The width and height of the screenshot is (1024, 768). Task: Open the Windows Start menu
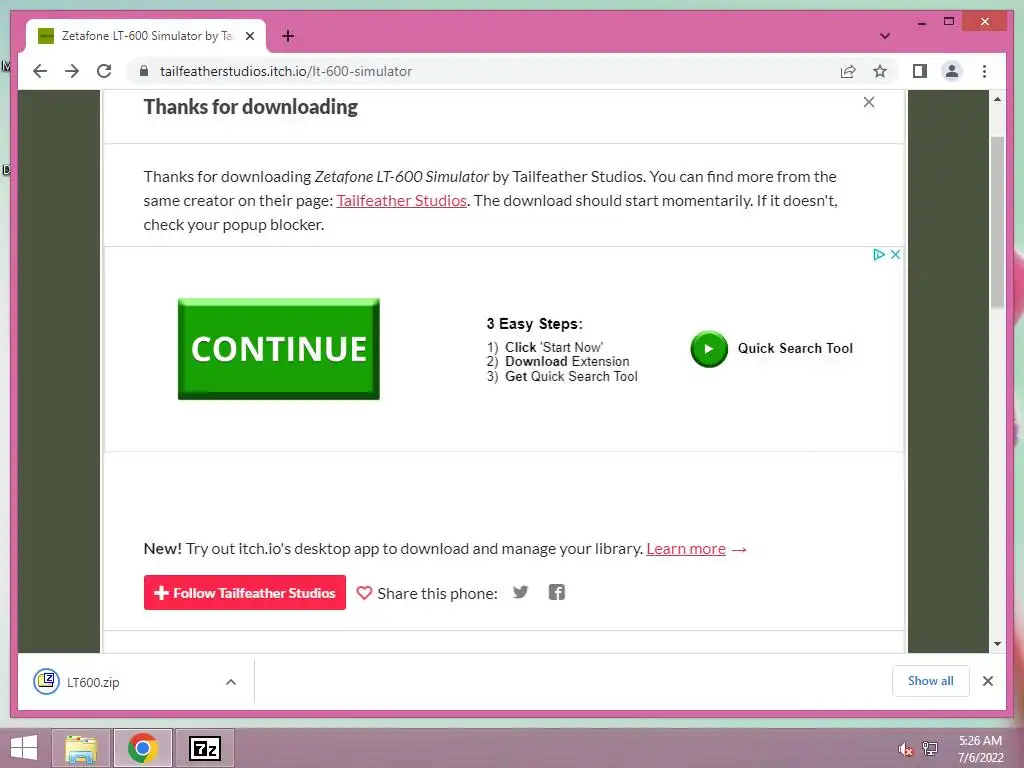click(x=24, y=748)
